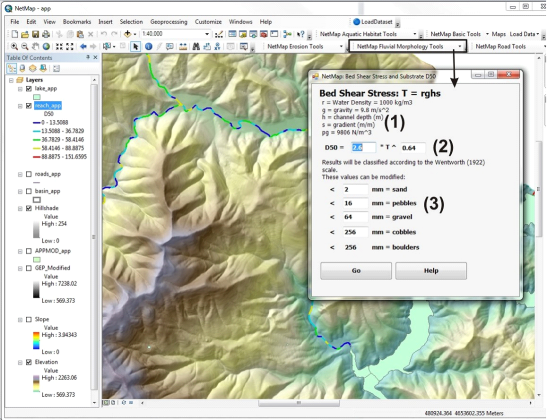547x420 pixels.
Task: Open the Editor toolbar icon
Action: (x=219, y=34)
